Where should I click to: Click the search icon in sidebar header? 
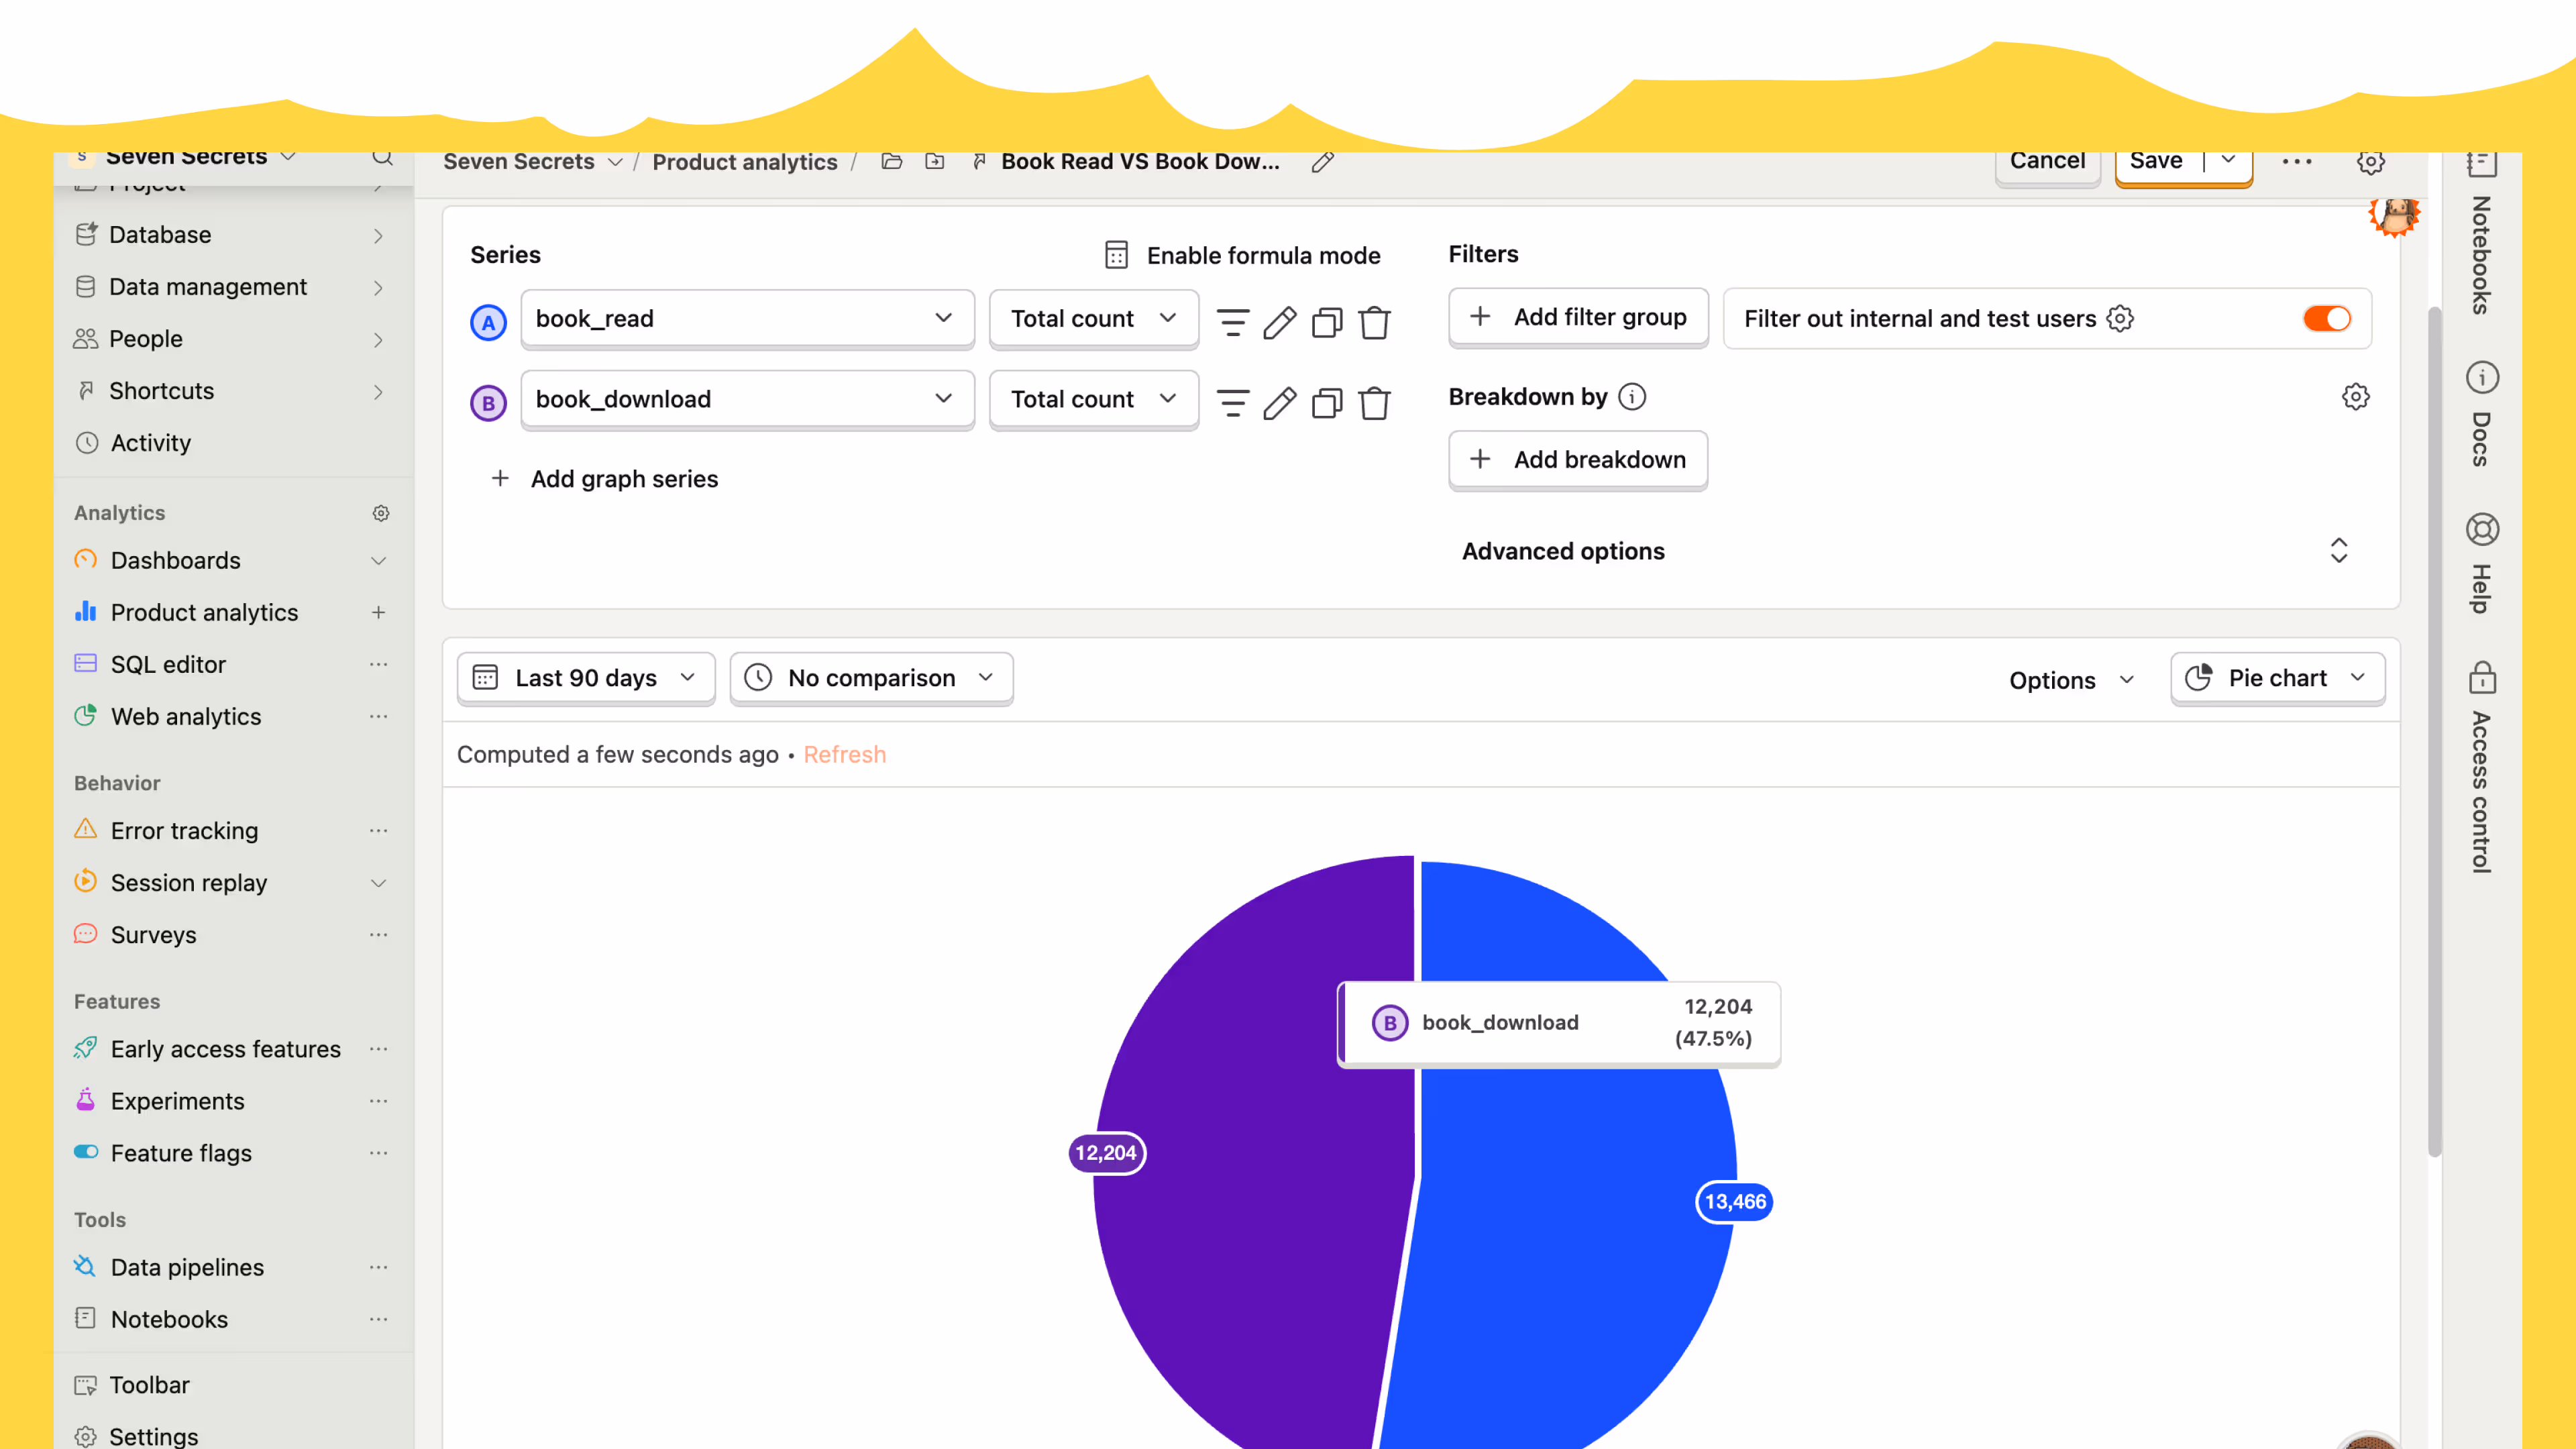[x=381, y=158]
